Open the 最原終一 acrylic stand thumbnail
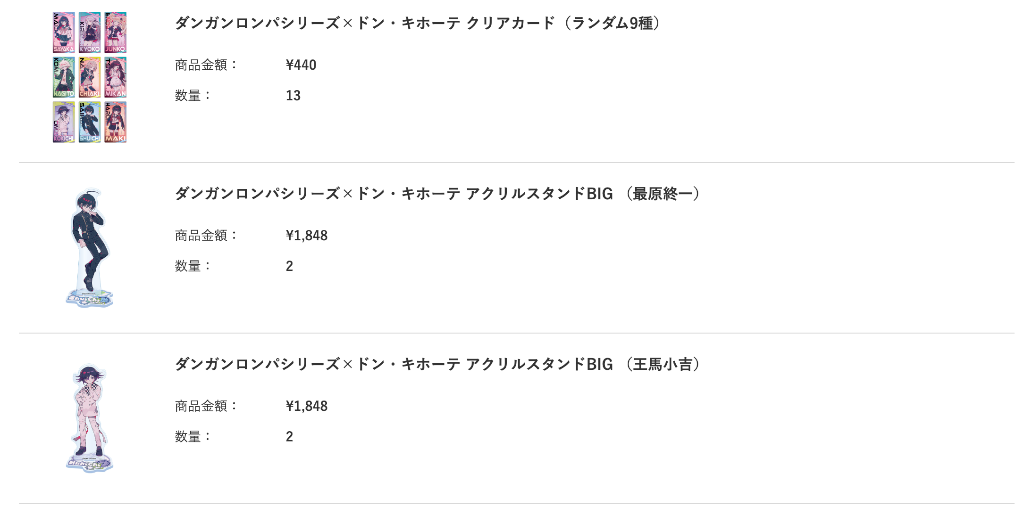The image size is (1024, 506). tap(89, 248)
